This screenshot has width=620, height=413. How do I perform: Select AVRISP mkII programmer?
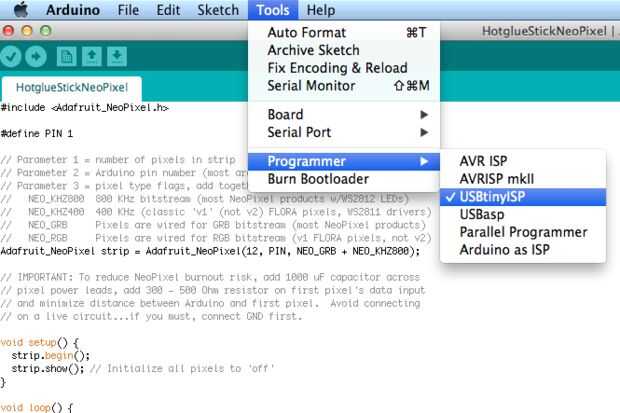(x=523, y=179)
